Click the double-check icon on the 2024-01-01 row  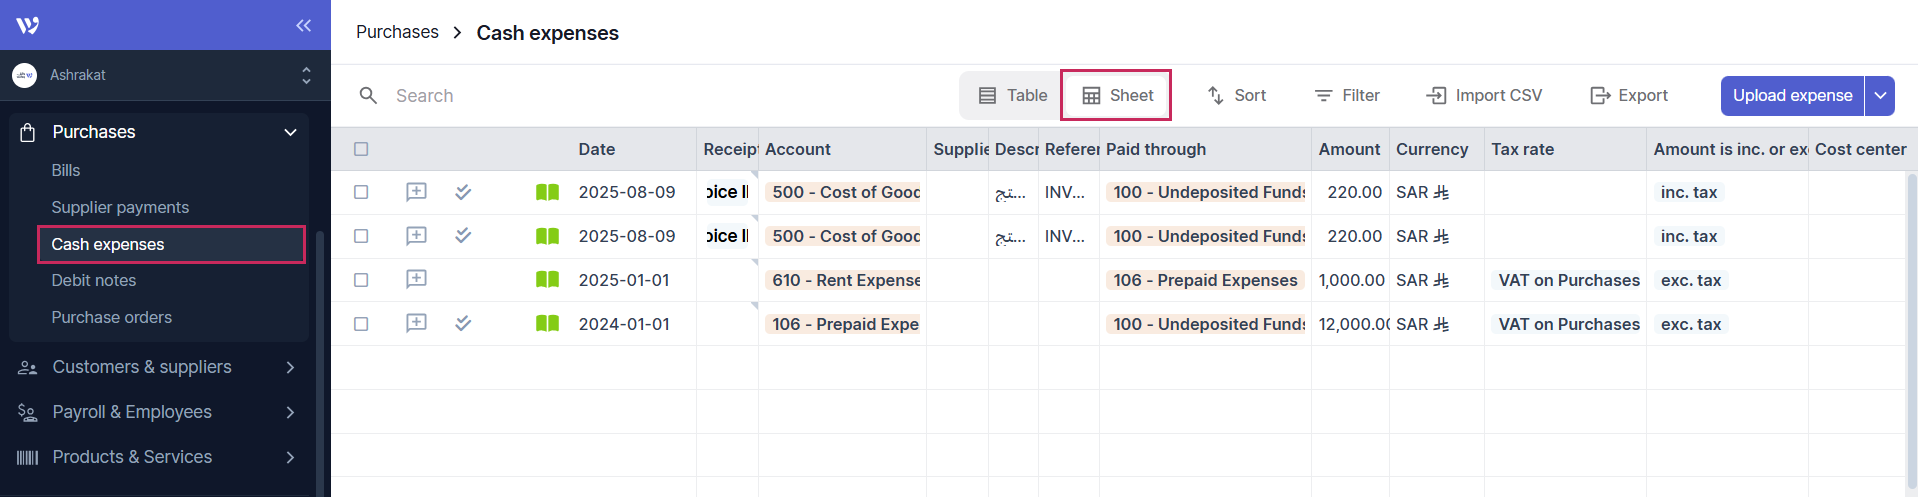click(x=463, y=323)
